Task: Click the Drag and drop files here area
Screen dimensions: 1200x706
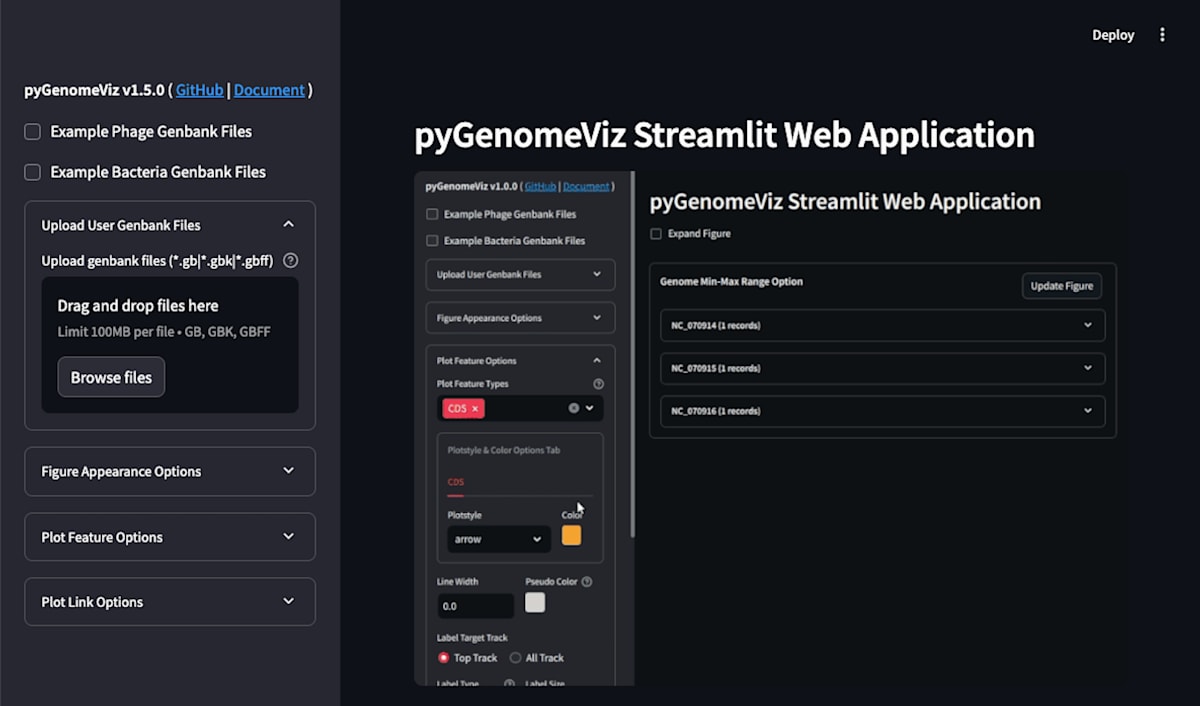Action: tap(170, 345)
